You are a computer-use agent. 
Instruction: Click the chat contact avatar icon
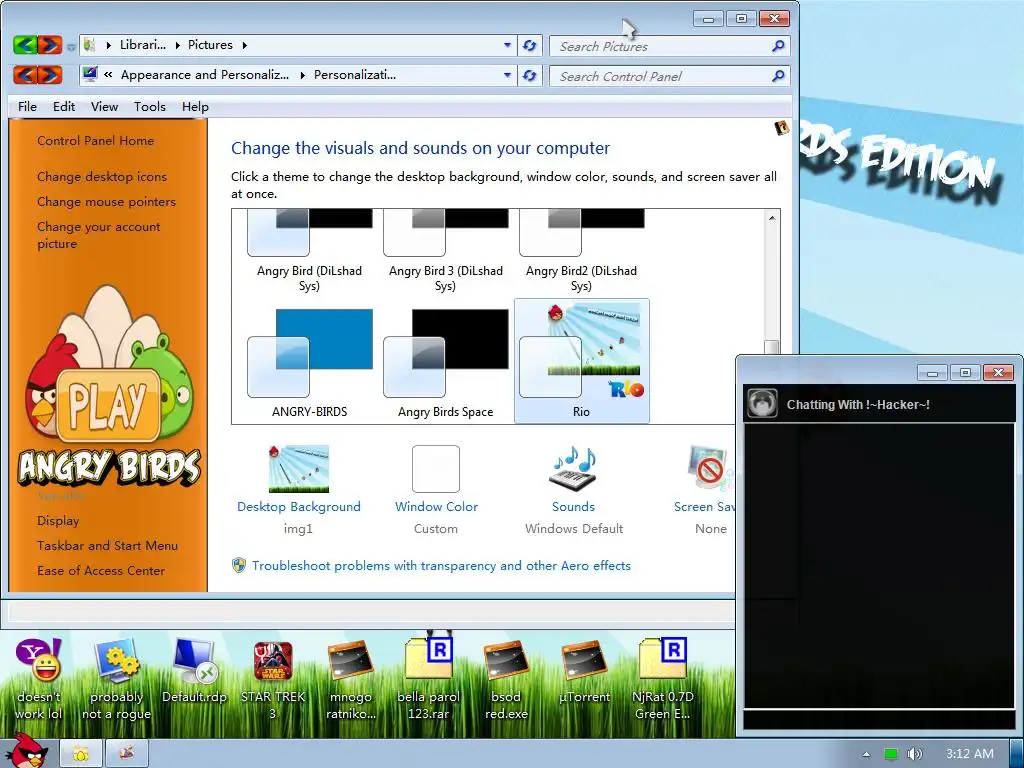click(762, 404)
